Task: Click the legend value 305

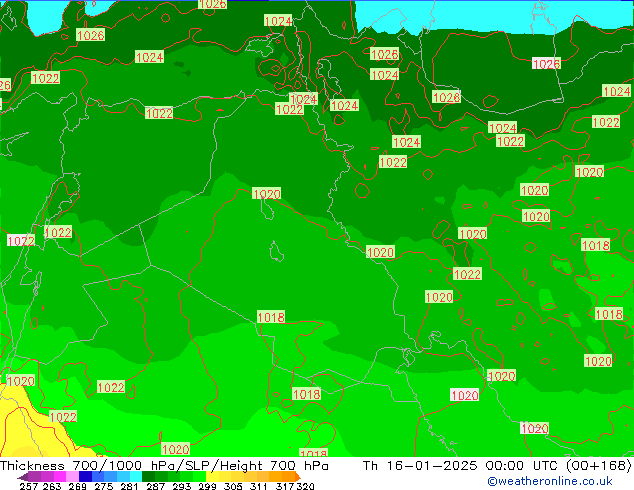Action: click(x=233, y=486)
